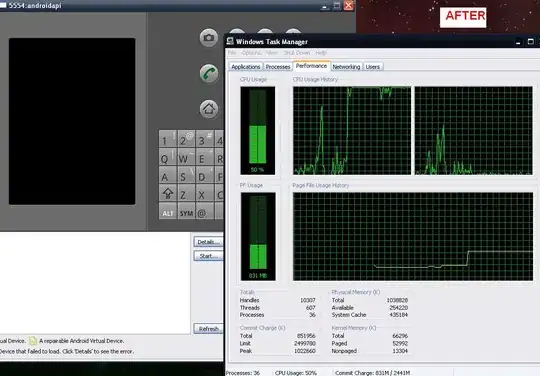Open the Networking tab
The image size is (540, 376).
point(346,67)
